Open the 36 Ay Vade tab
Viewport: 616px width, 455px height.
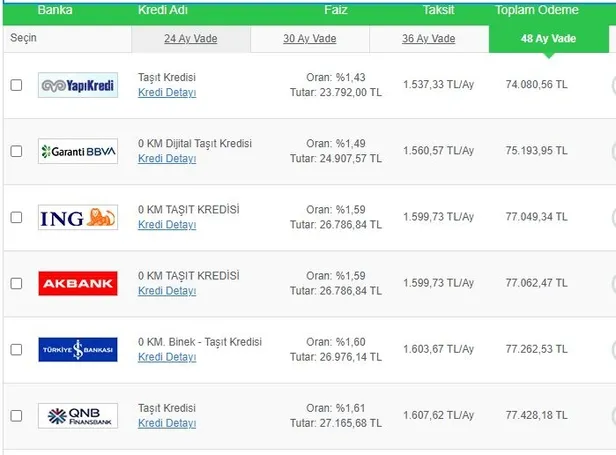click(428, 39)
